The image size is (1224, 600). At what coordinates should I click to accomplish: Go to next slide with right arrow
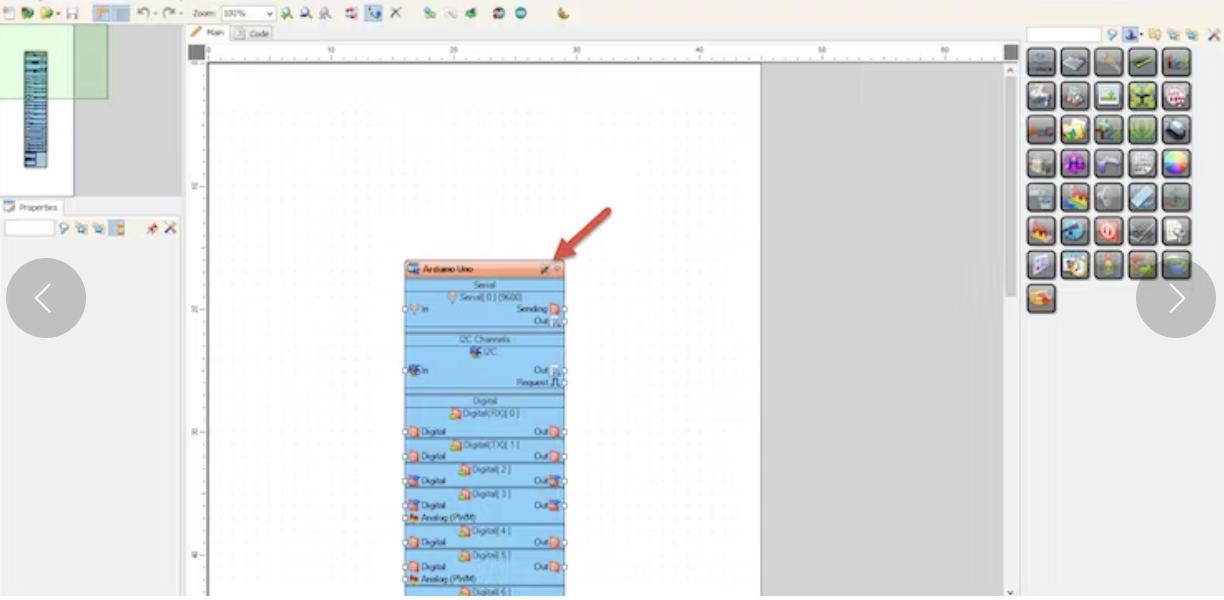tap(1175, 298)
